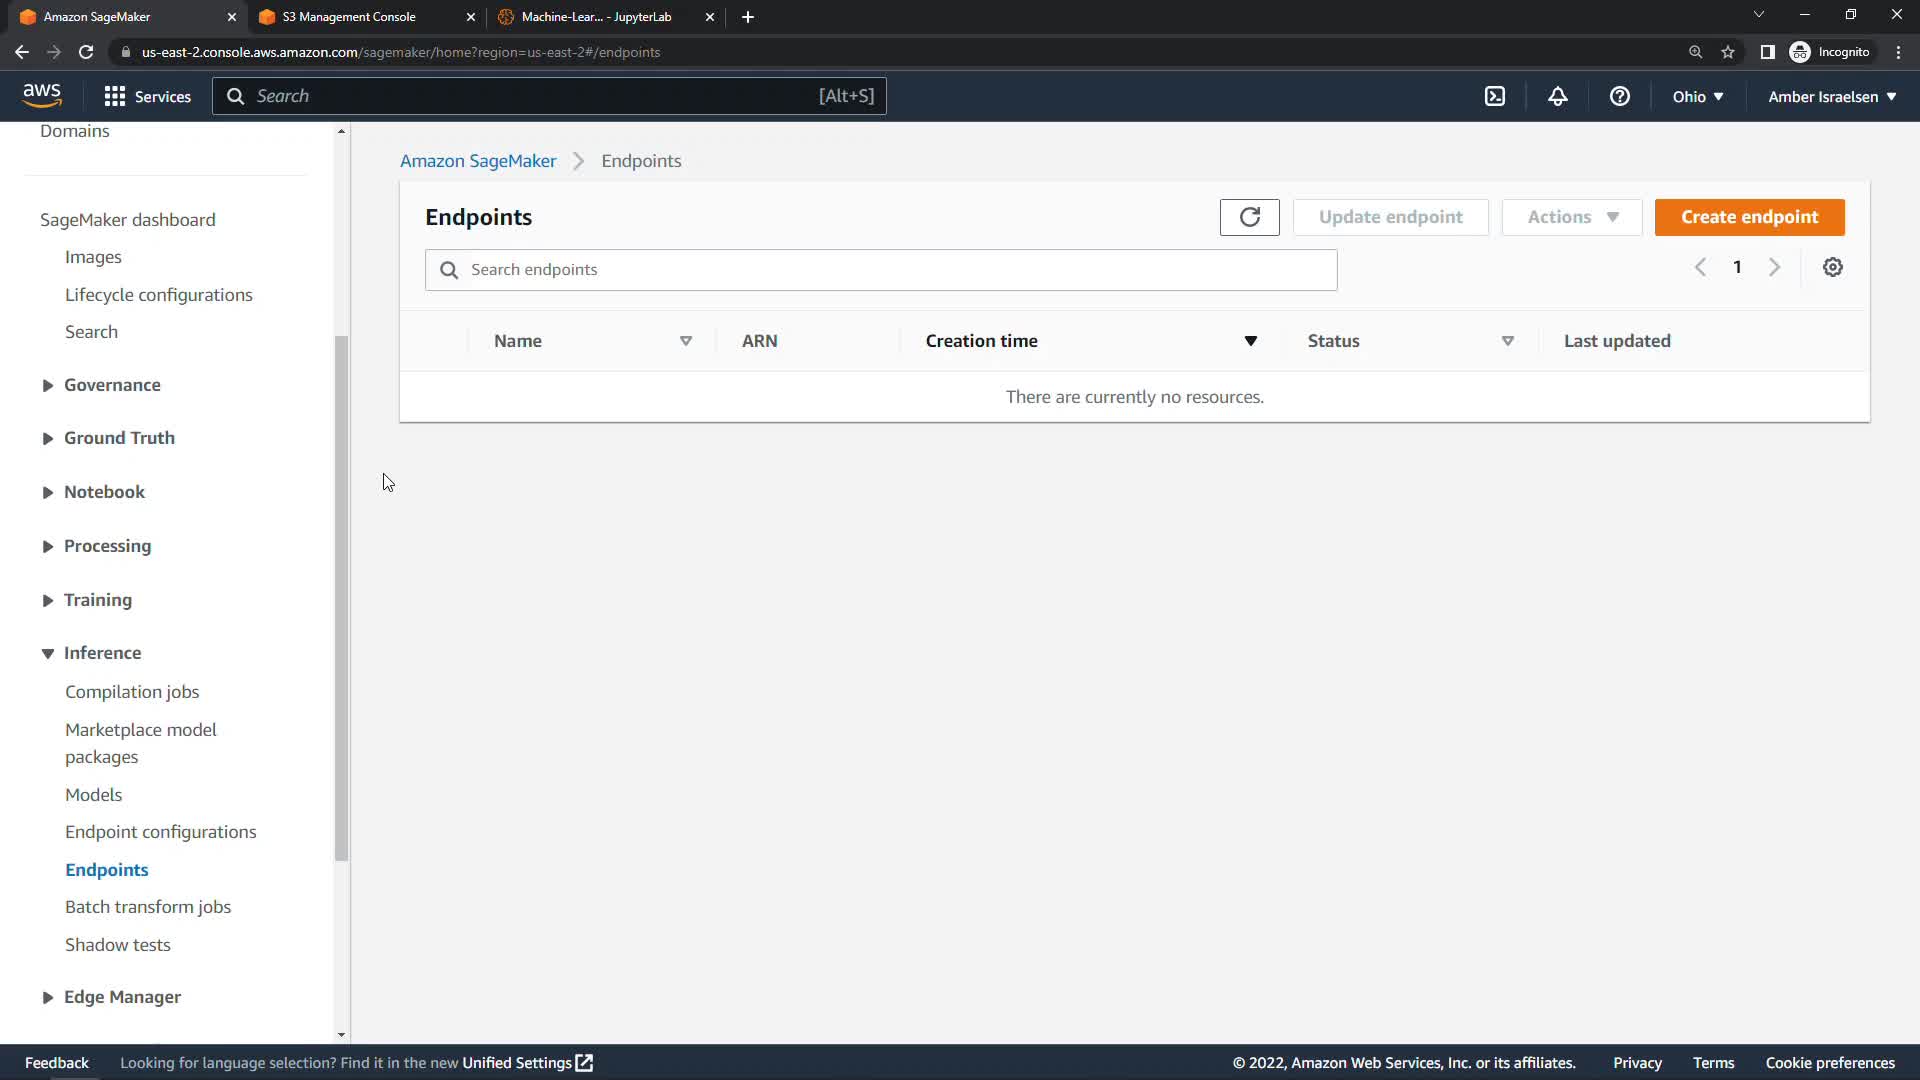The image size is (1920, 1080).
Task: Open Endpoint configurations in sidebar
Action: (160, 832)
